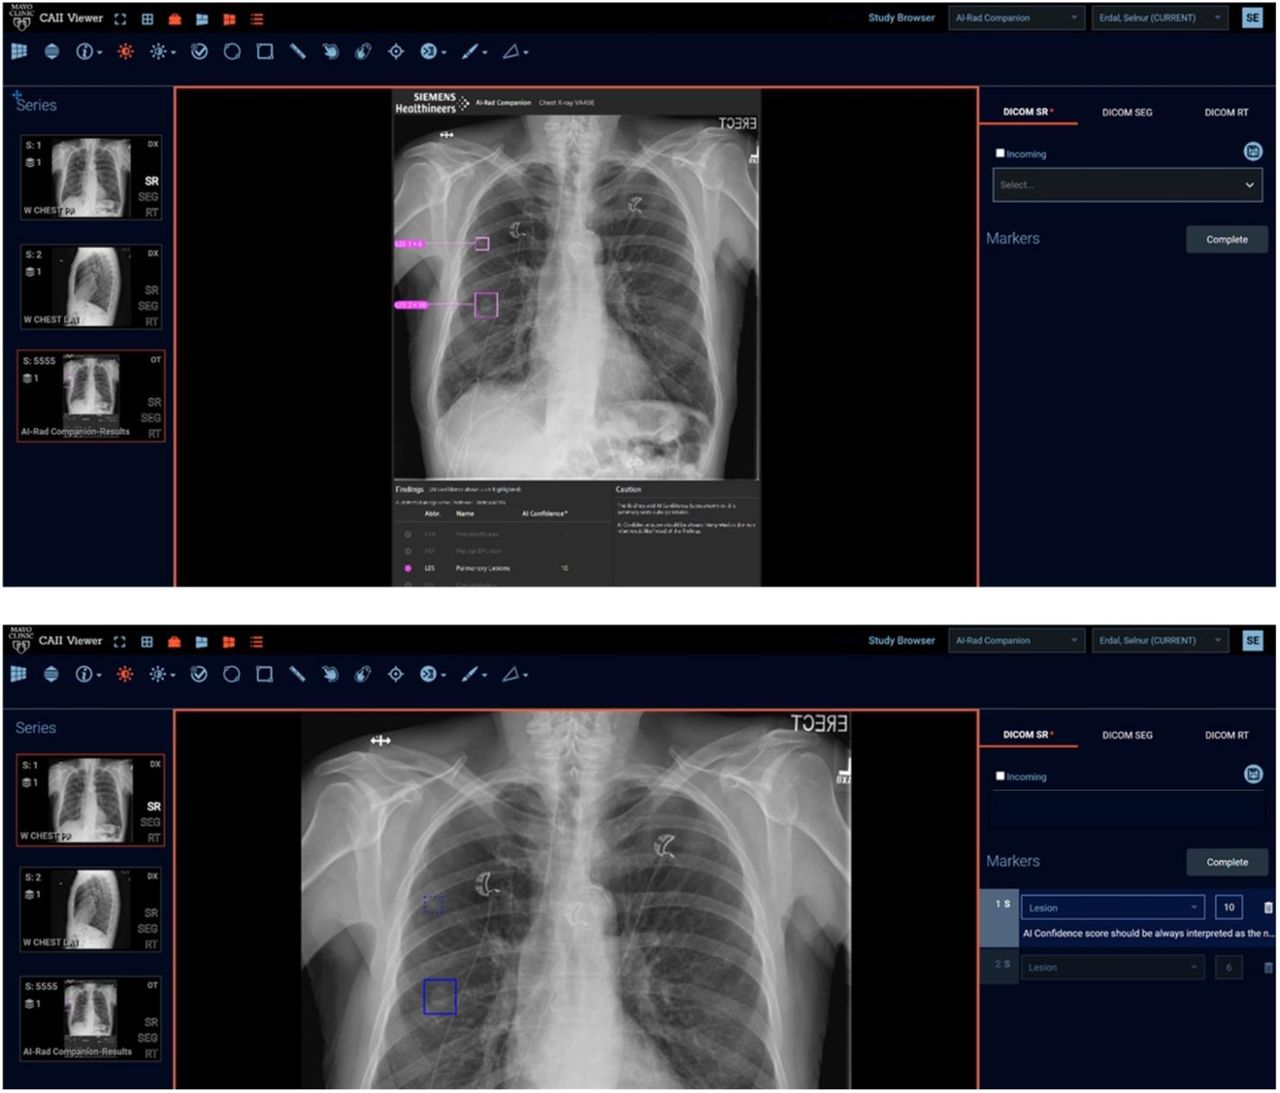
Task: Open AI-Rad Companion dropdown in Lesion markers viewer header
Action: tap(1016, 641)
